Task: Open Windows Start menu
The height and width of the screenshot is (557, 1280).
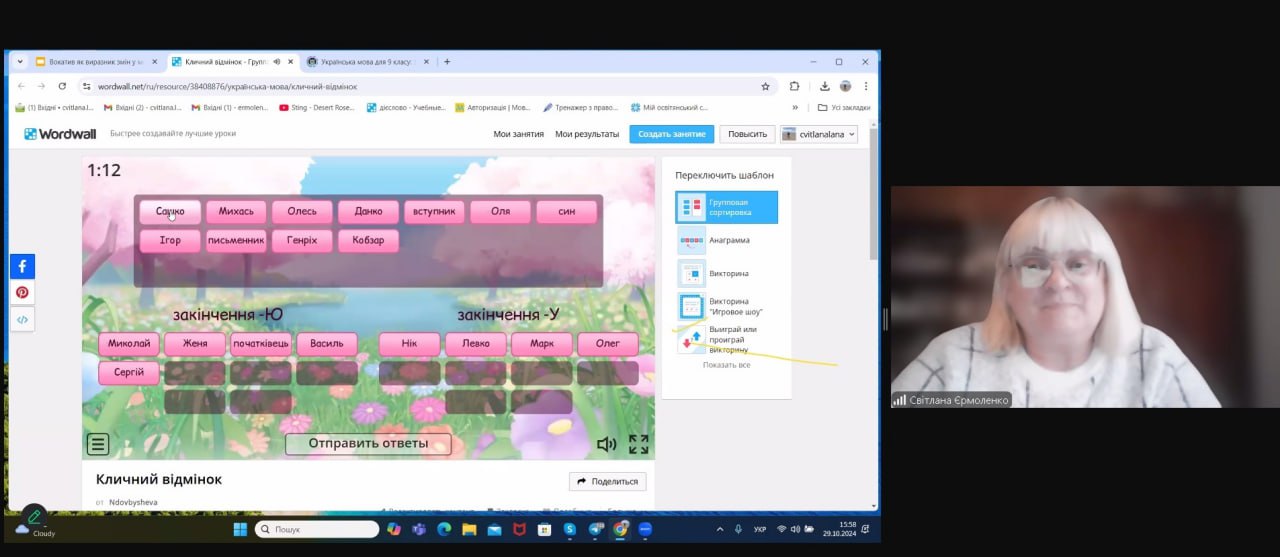Action: [240, 529]
